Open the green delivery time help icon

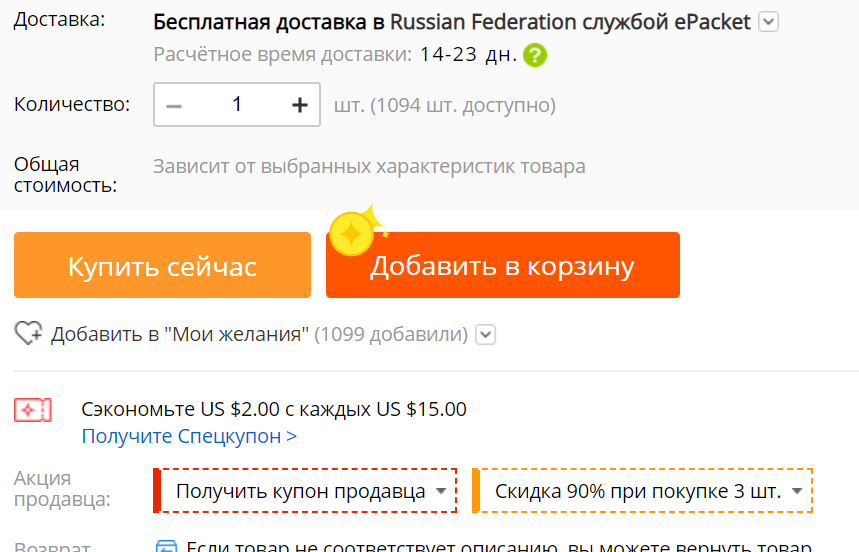(535, 55)
